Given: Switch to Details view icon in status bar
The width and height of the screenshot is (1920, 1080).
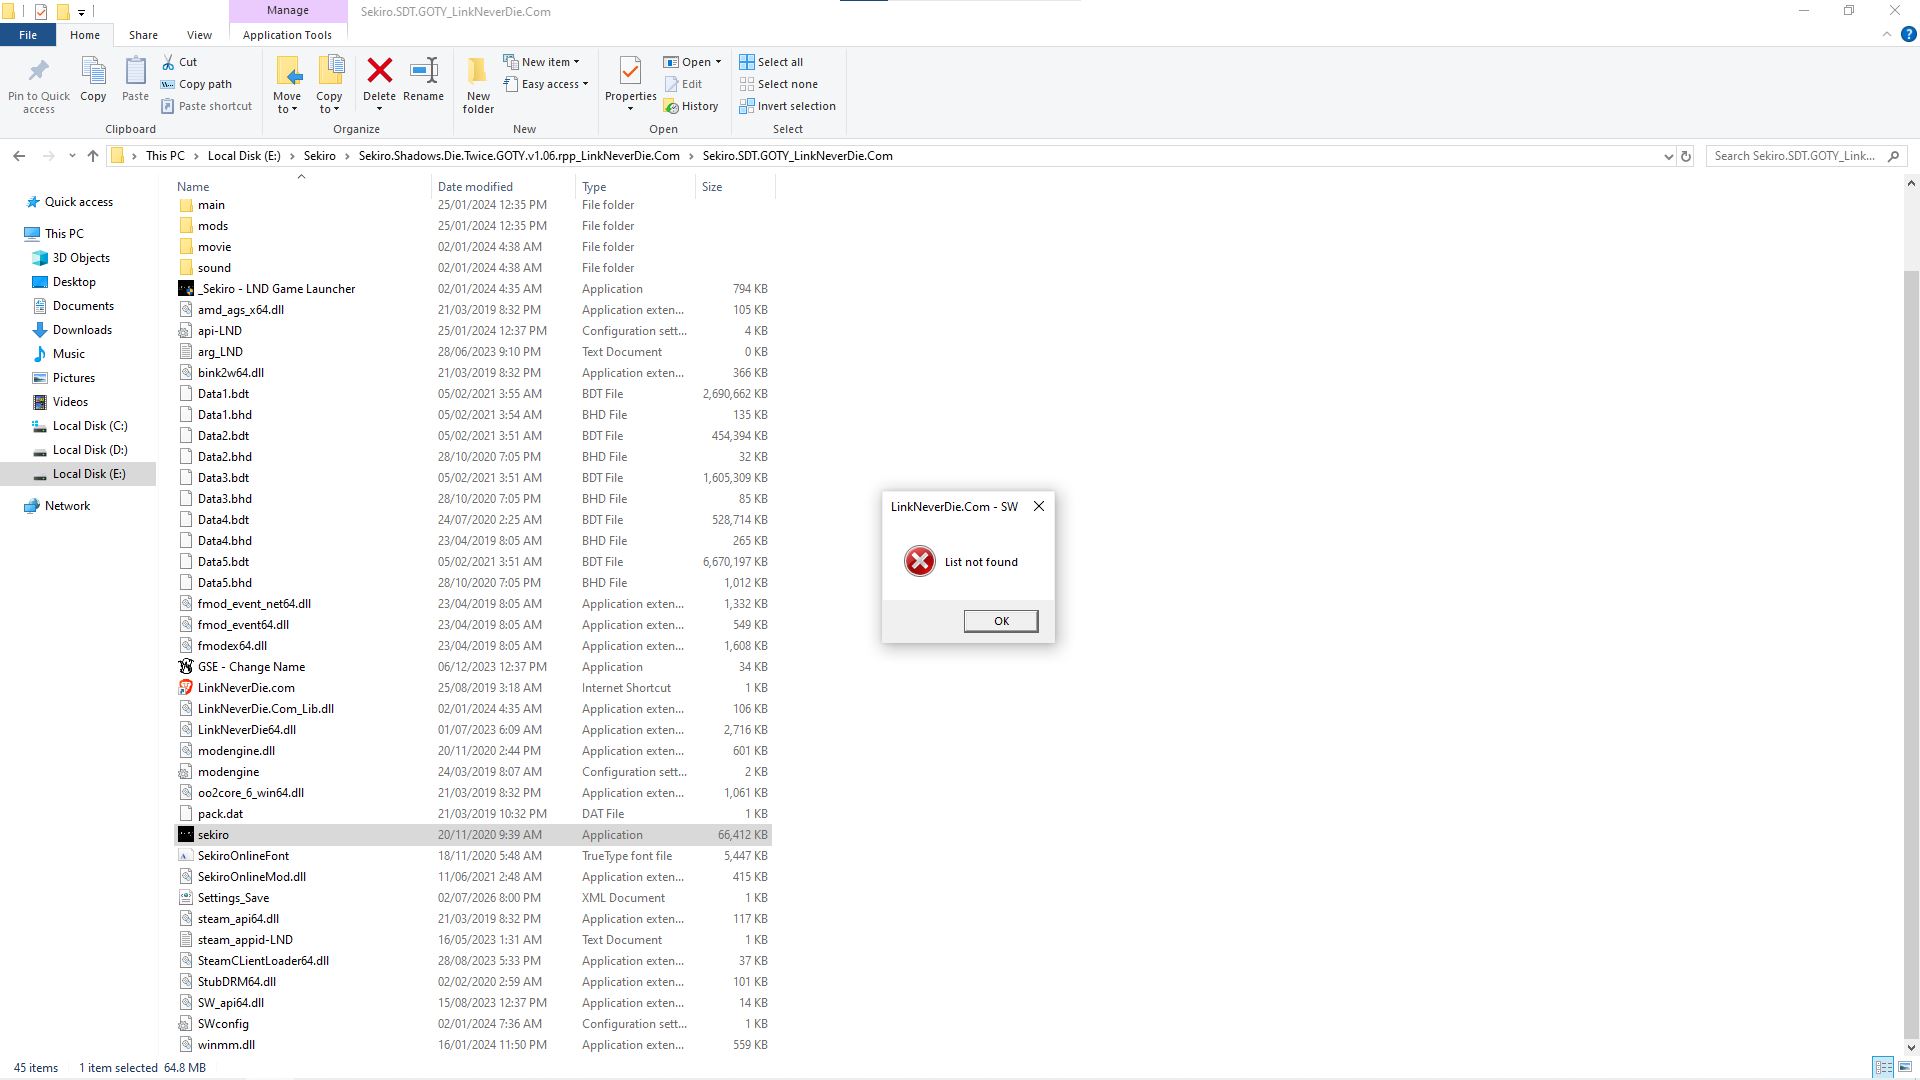Looking at the screenshot, I should pyautogui.click(x=1883, y=1068).
